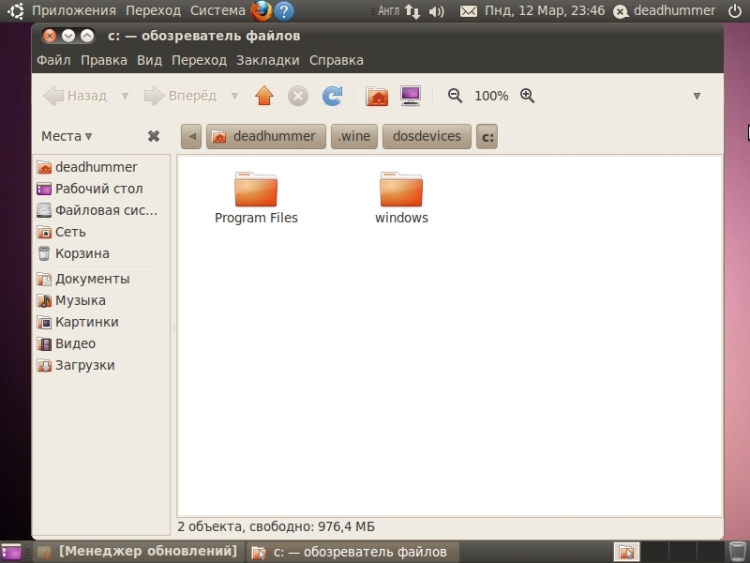This screenshot has width=750, height=563.
Task: Select Корзина in the places sidebar
Action: (82, 254)
